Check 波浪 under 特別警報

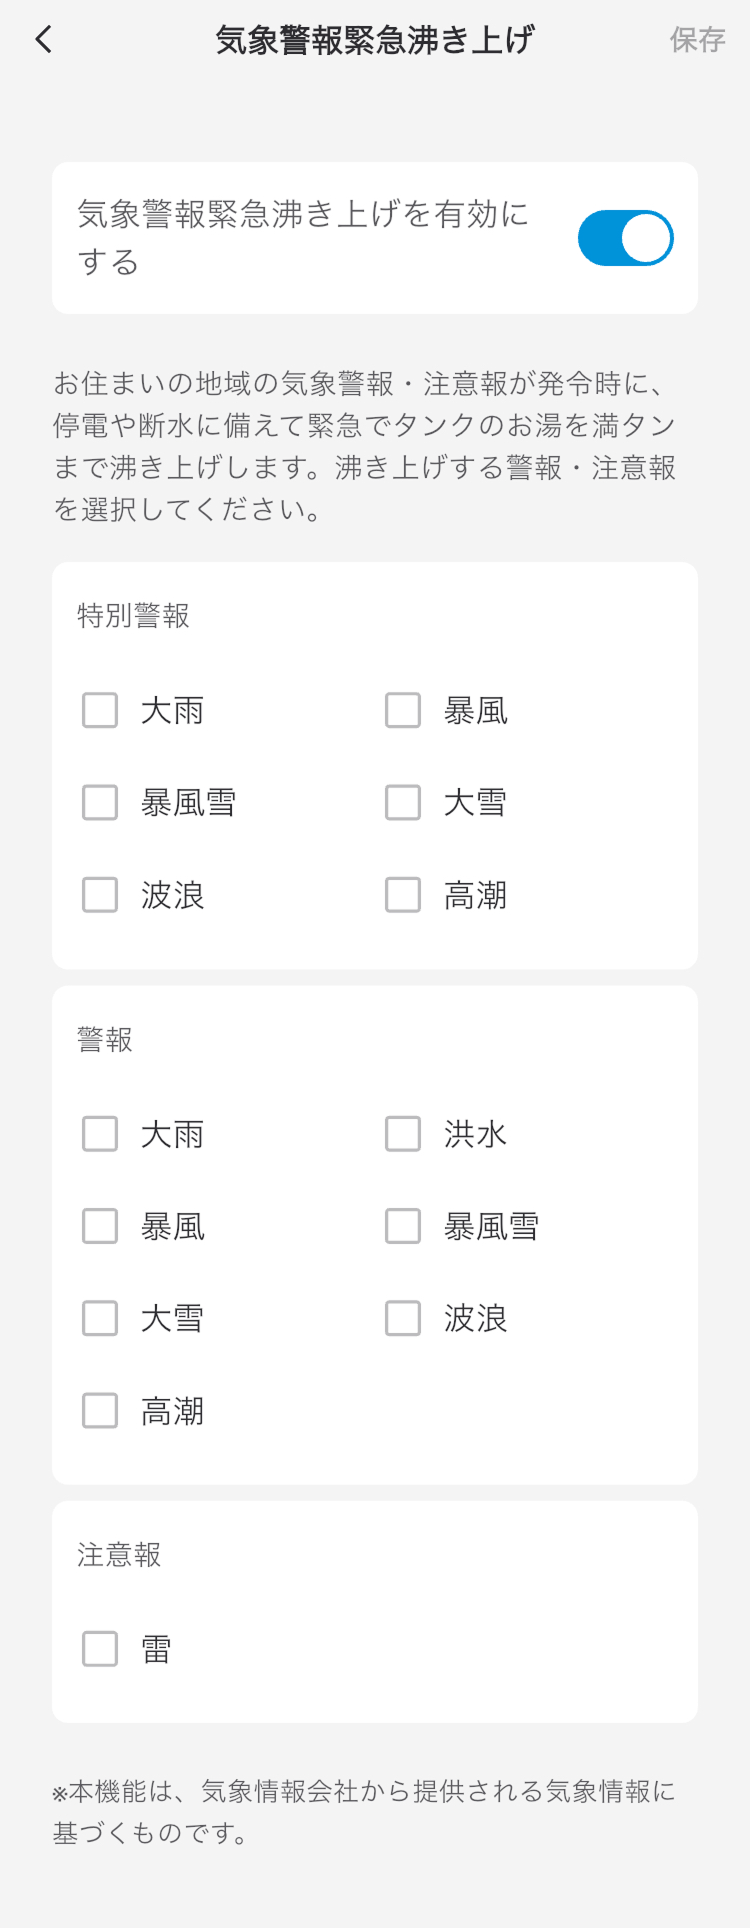(100, 895)
